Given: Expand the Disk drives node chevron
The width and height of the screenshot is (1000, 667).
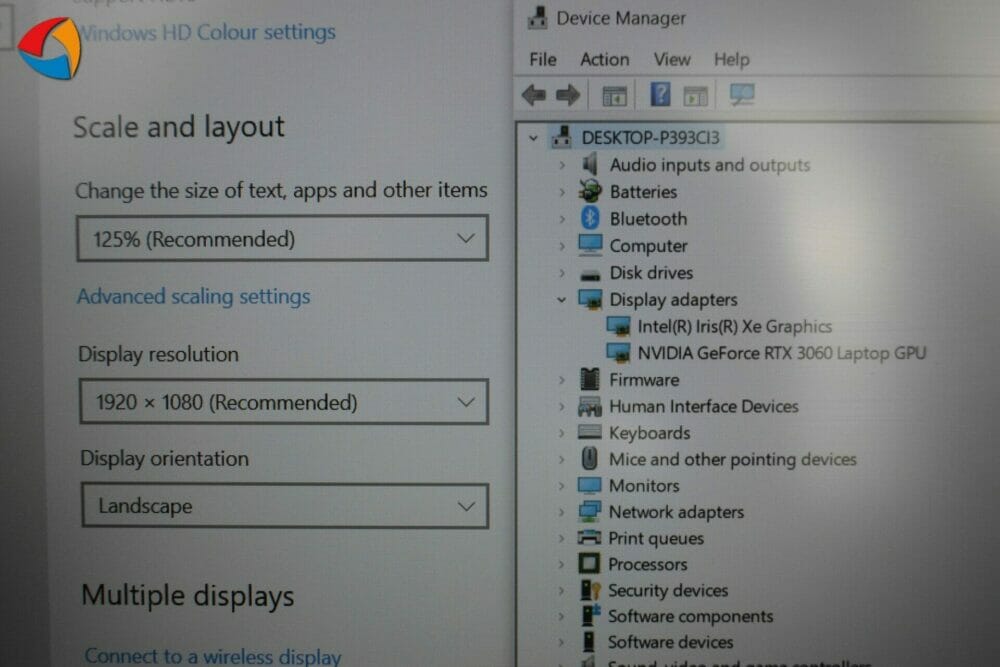Looking at the screenshot, I should click(x=562, y=273).
